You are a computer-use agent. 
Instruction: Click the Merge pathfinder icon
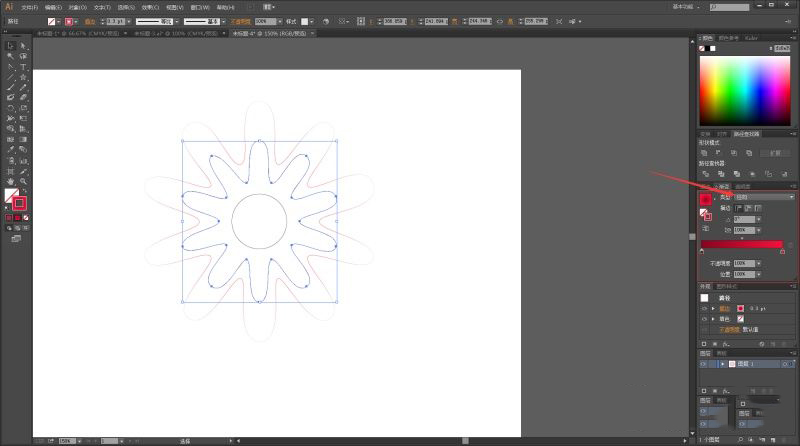pos(737,174)
